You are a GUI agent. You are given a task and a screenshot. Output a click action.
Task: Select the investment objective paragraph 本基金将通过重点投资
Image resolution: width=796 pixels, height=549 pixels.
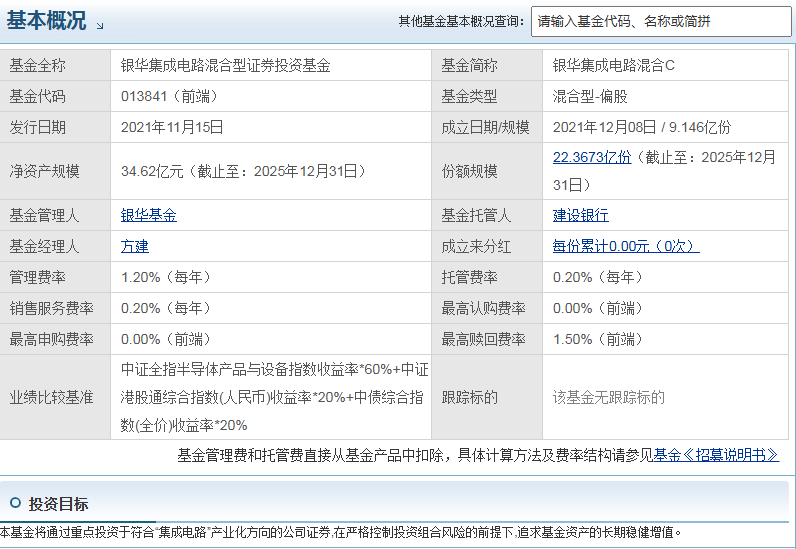(340, 532)
